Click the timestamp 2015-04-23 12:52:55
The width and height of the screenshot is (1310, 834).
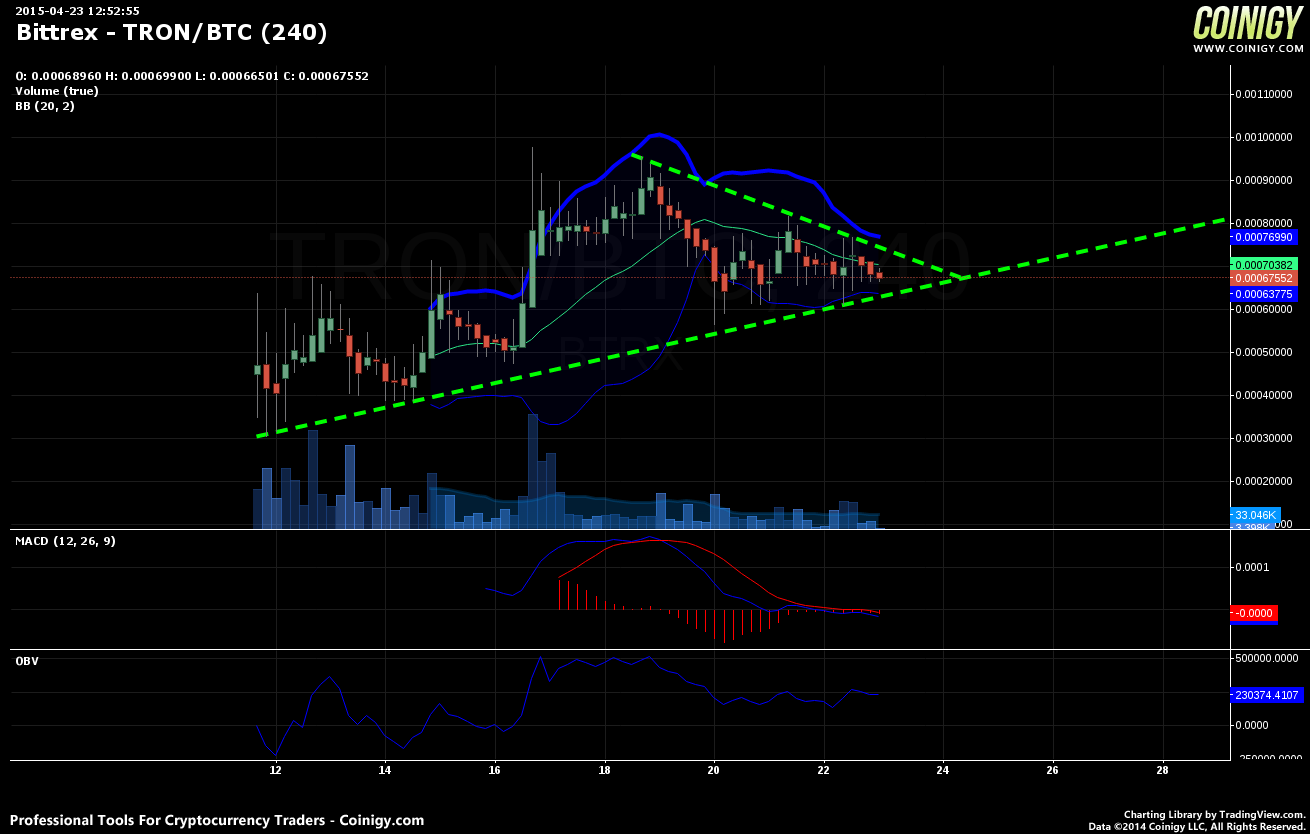(77, 11)
